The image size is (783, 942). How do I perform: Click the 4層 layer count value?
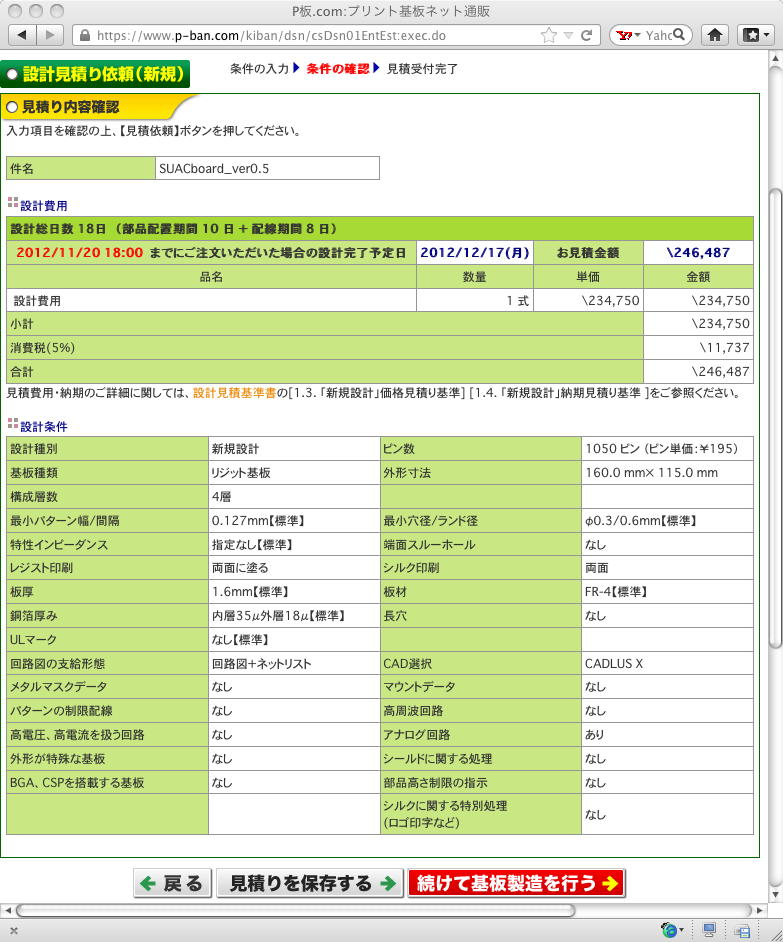221,496
